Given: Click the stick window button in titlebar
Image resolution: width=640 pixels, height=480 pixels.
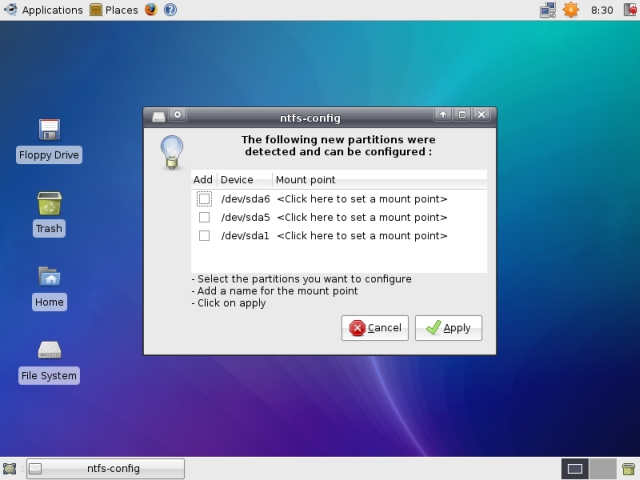Looking at the screenshot, I should click(178, 115).
